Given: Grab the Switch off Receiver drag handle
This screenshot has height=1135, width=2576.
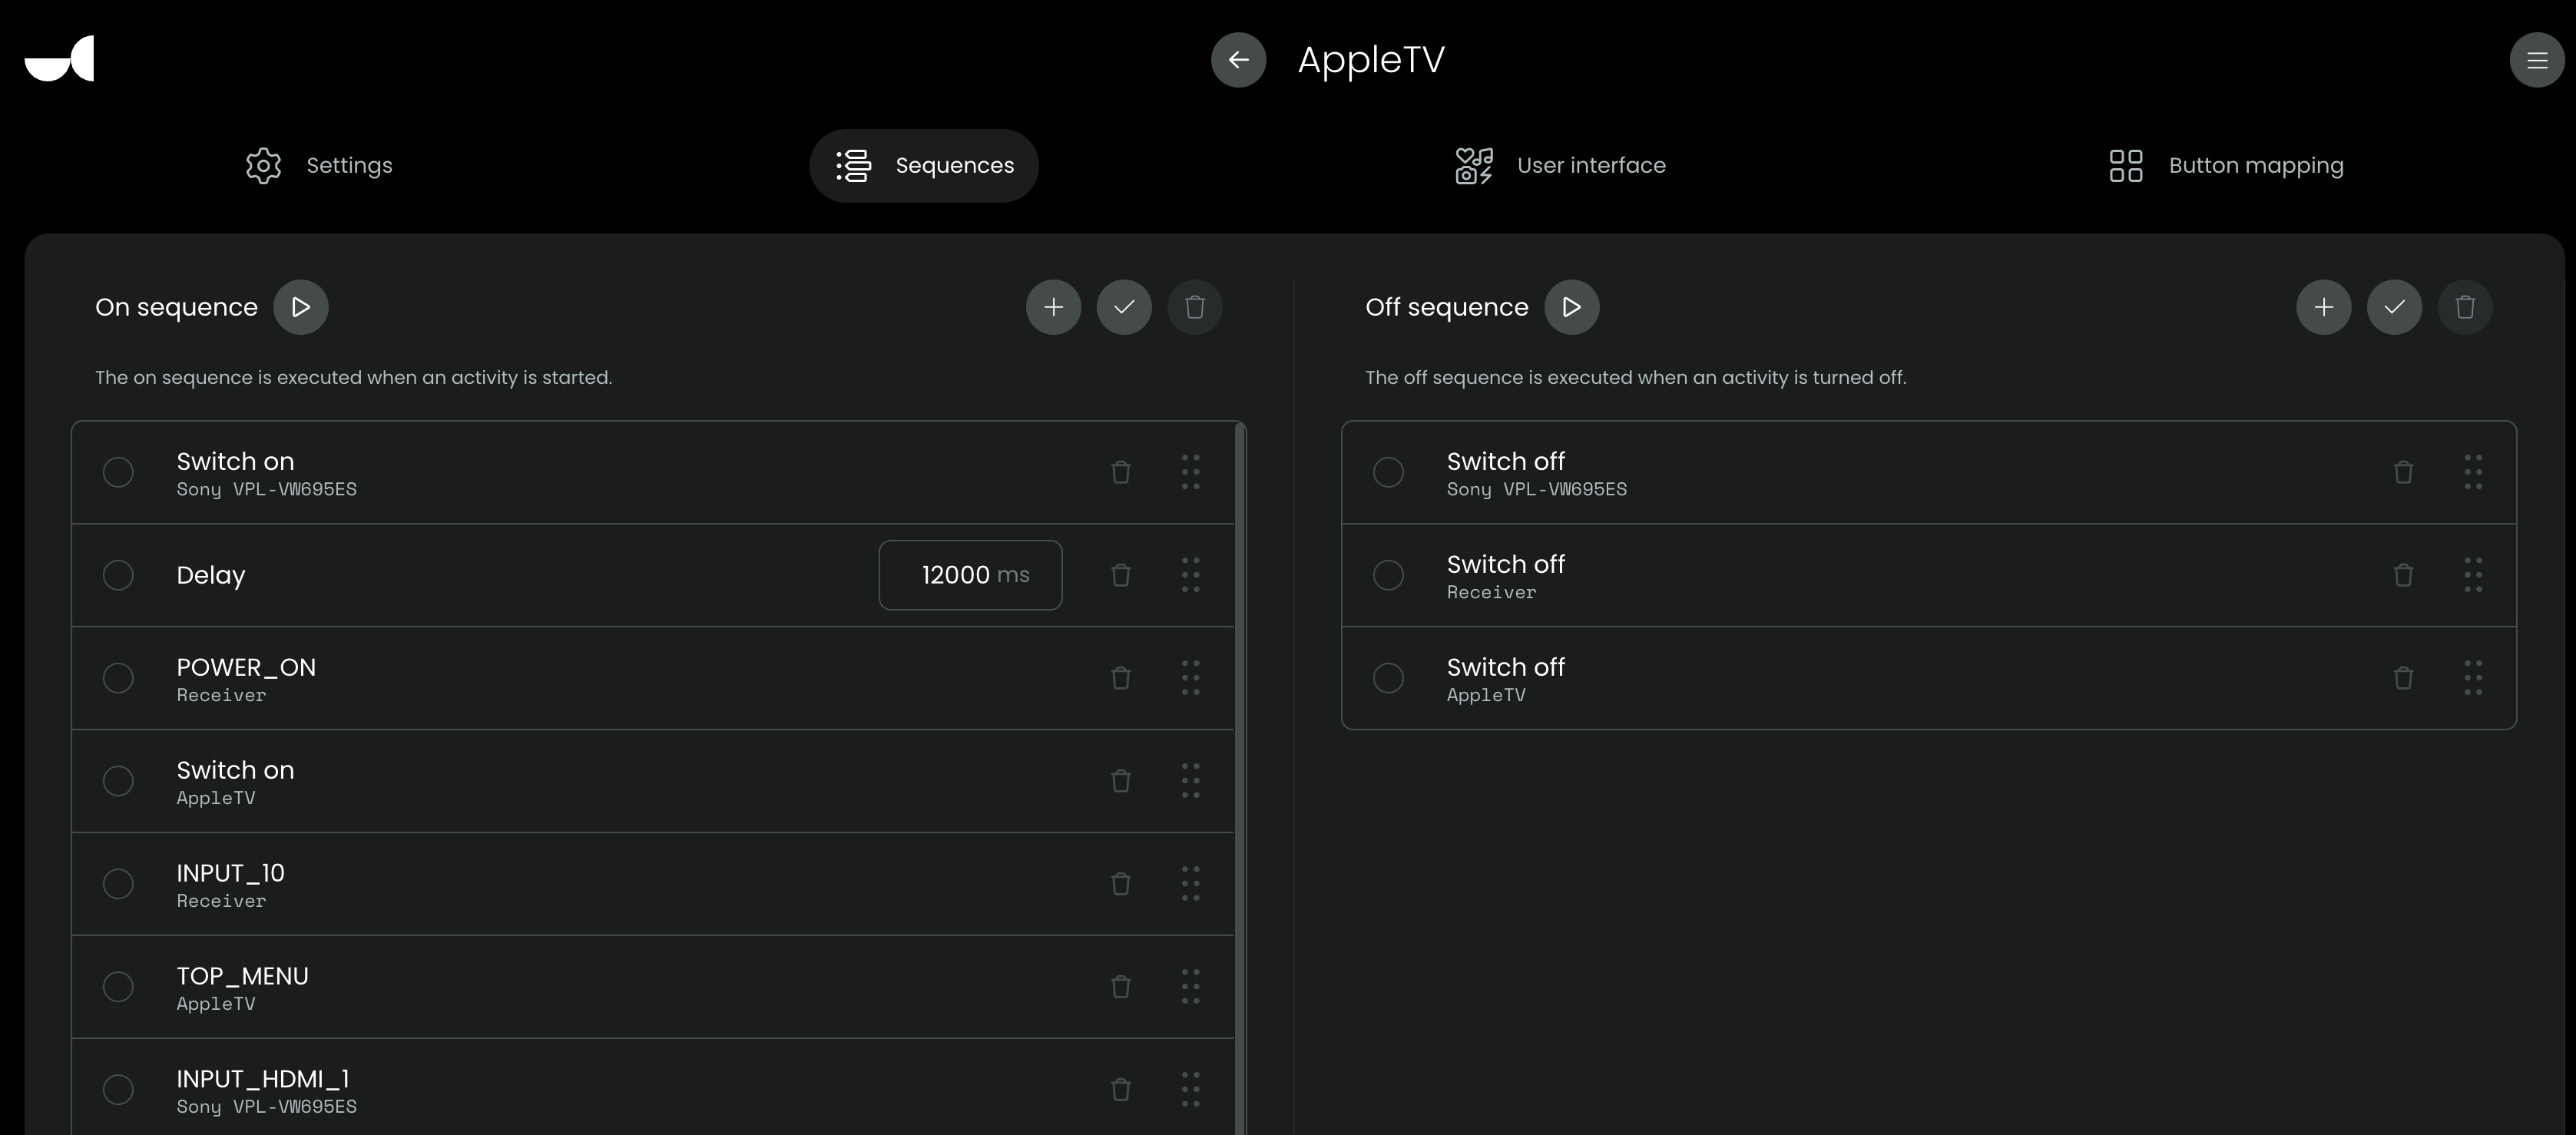Looking at the screenshot, I should click(x=2473, y=575).
